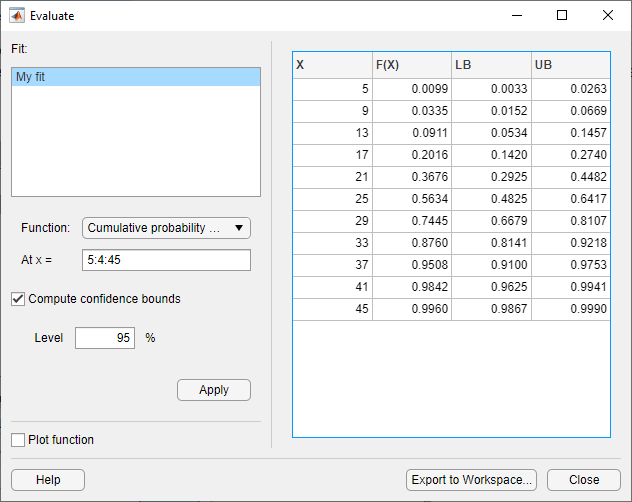The image size is (632, 502).
Task: Click the confidence Level input field
Action: [105, 338]
